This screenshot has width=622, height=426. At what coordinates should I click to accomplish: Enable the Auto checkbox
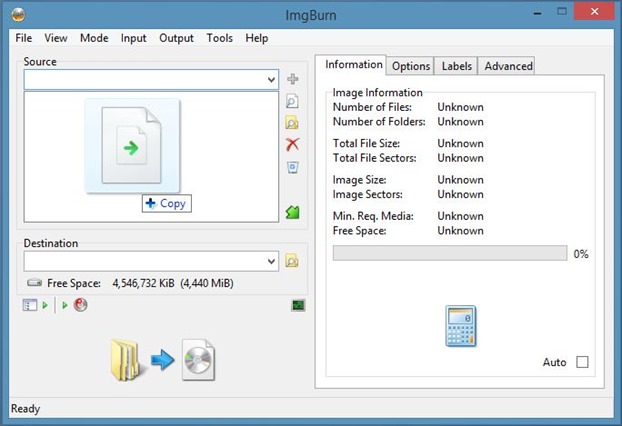[582, 362]
